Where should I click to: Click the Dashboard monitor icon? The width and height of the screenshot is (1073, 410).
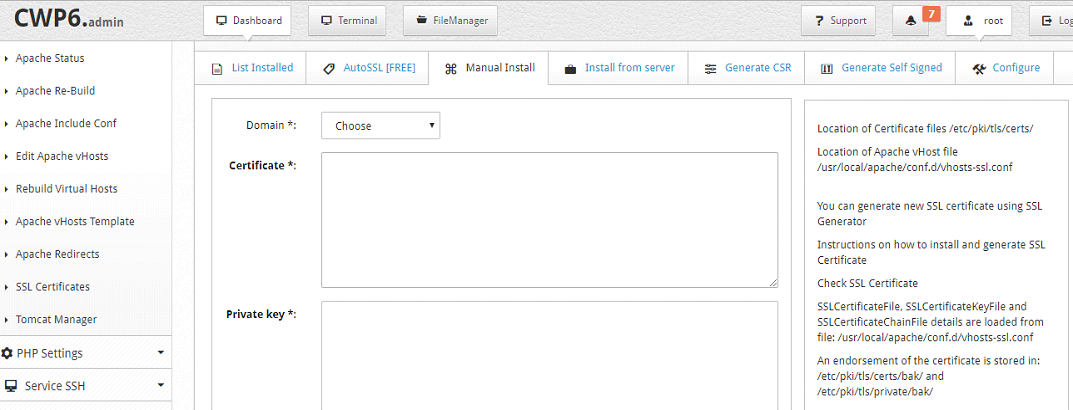point(221,21)
